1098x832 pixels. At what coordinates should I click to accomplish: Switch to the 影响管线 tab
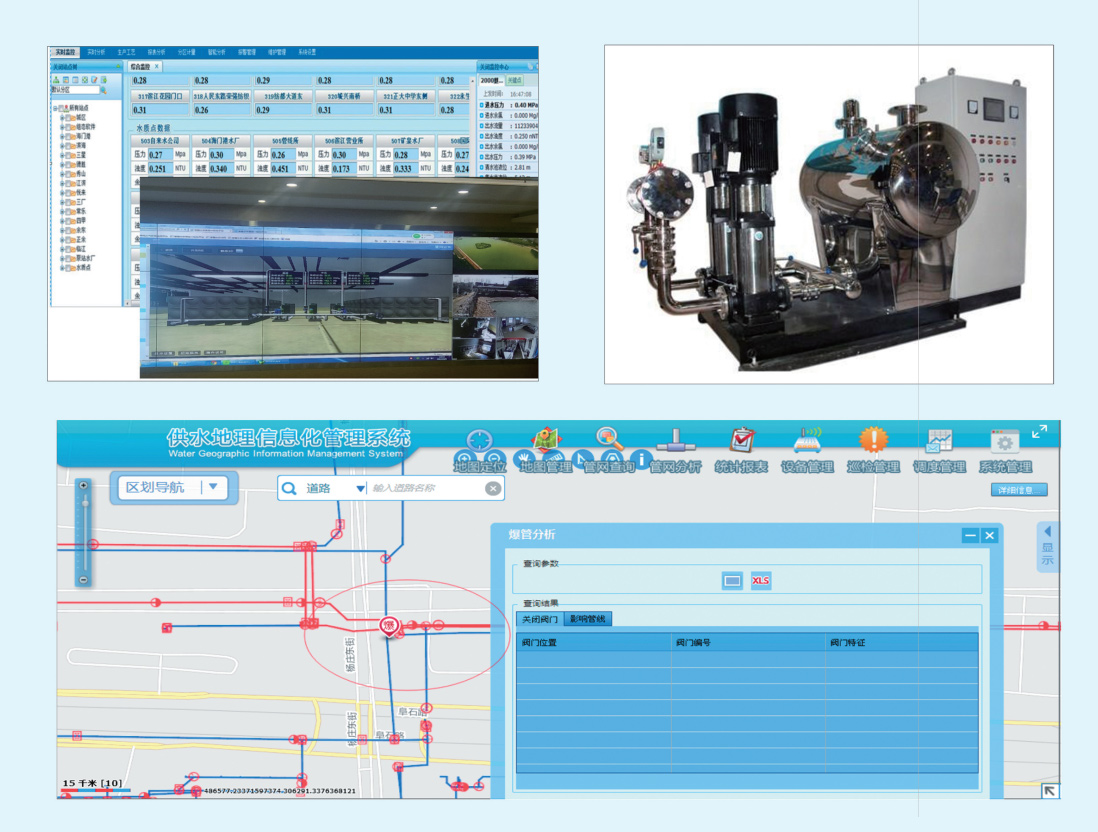coord(587,619)
